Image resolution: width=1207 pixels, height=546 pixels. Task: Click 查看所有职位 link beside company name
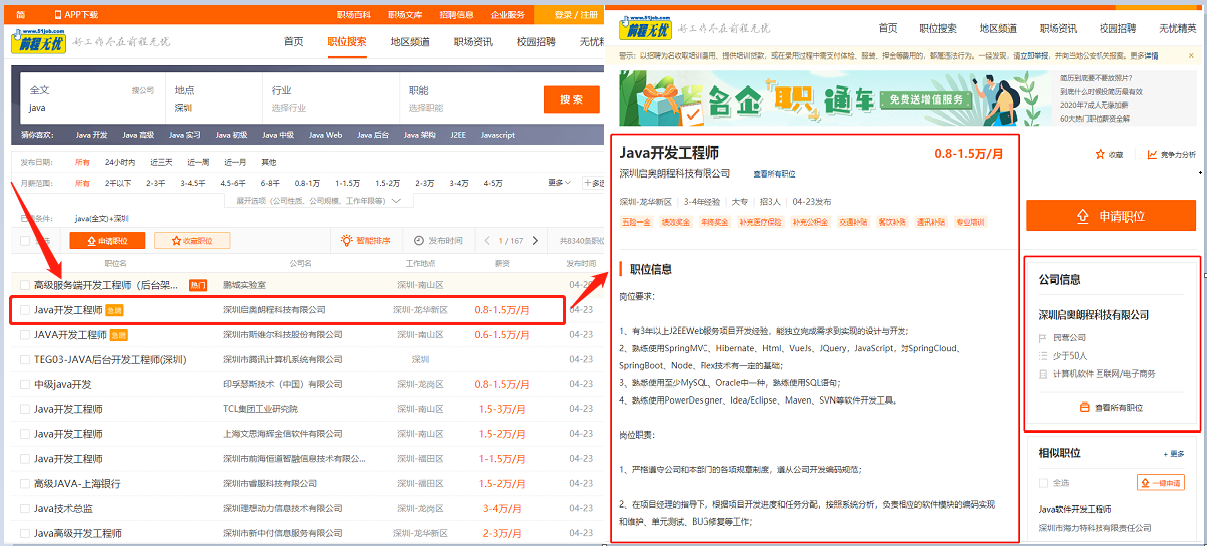pos(774,174)
